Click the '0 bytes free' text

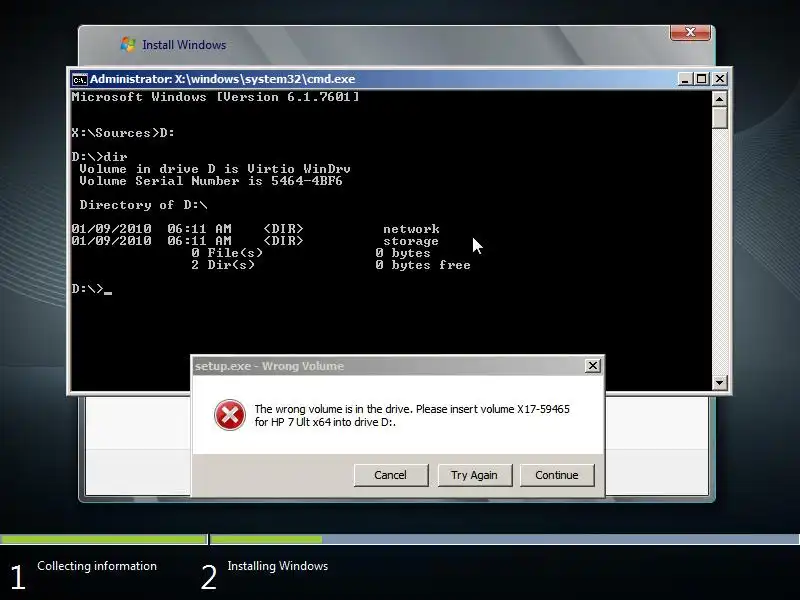(x=423, y=265)
